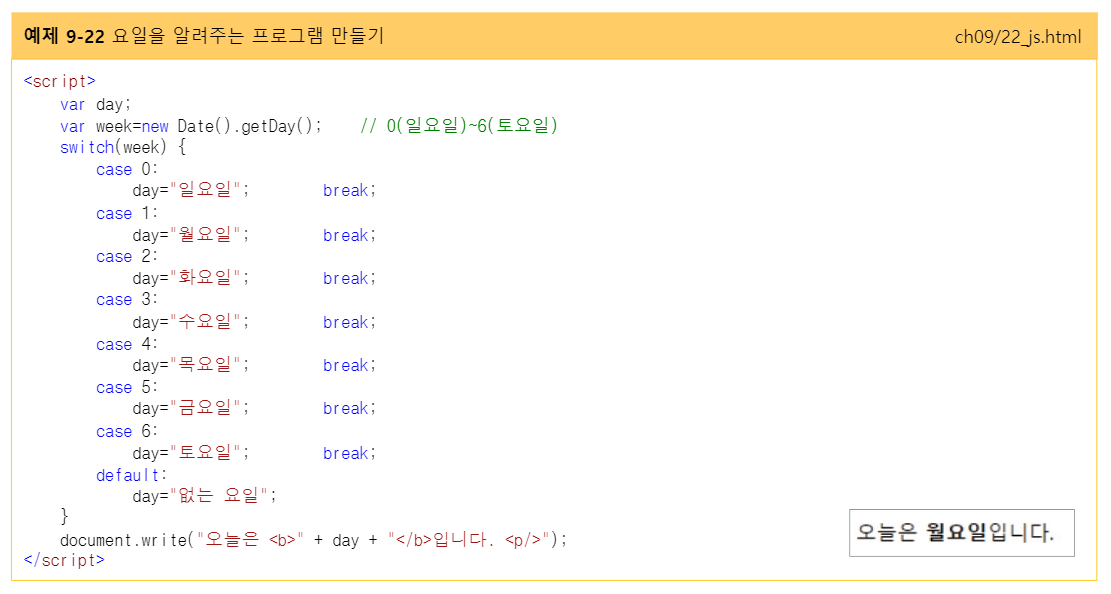
Task: Click the string "수요일"
Action: tap(205, 322)
